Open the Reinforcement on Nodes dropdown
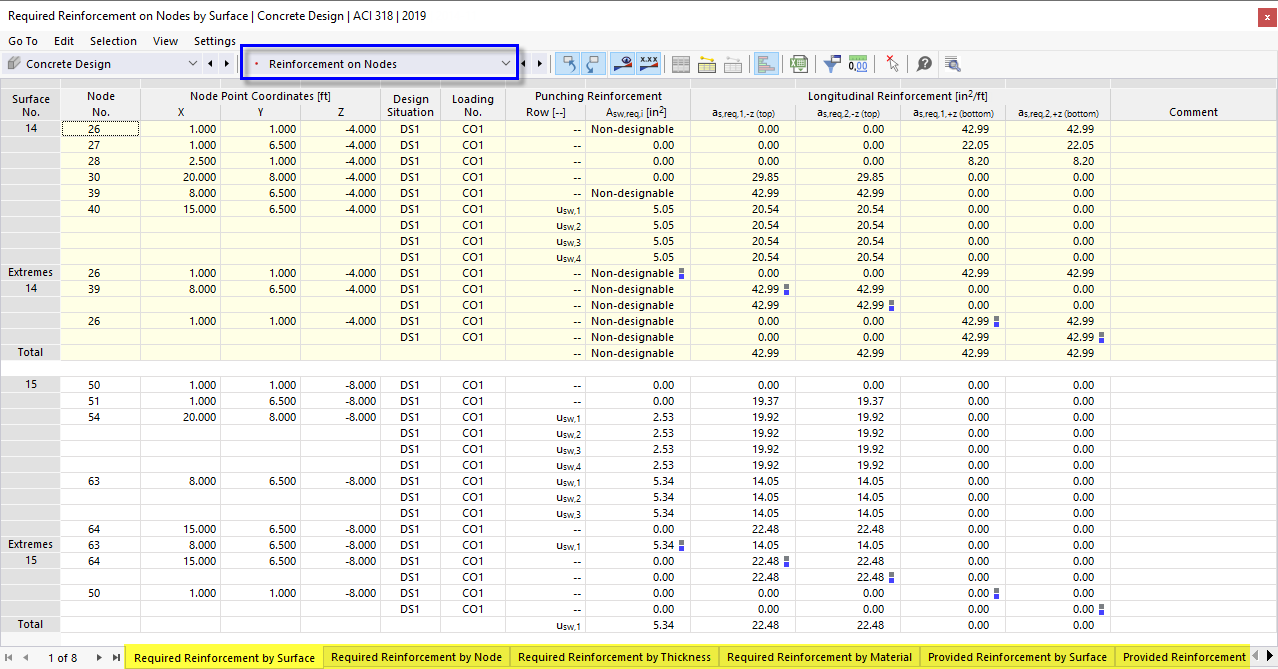The width and height of the screenshot is (1278, 669). click(x=505, y=62)
